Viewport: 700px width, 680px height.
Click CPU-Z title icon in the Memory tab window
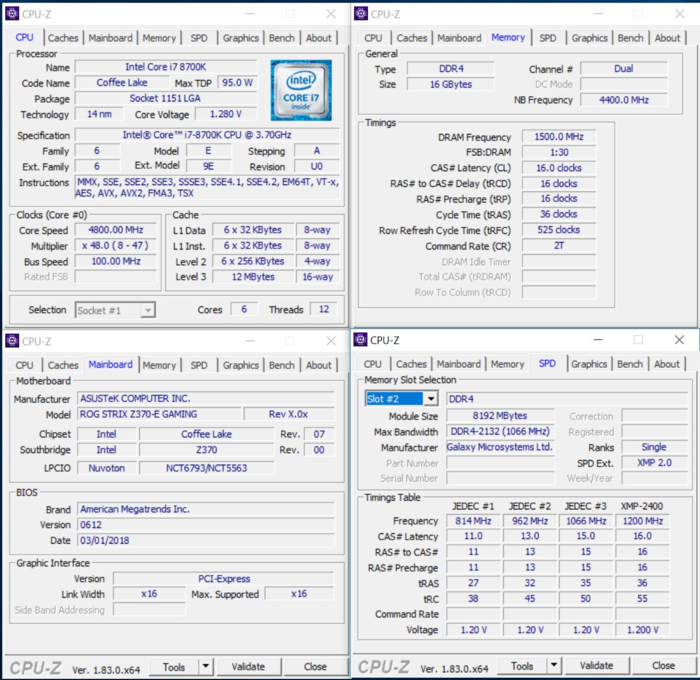360,13
